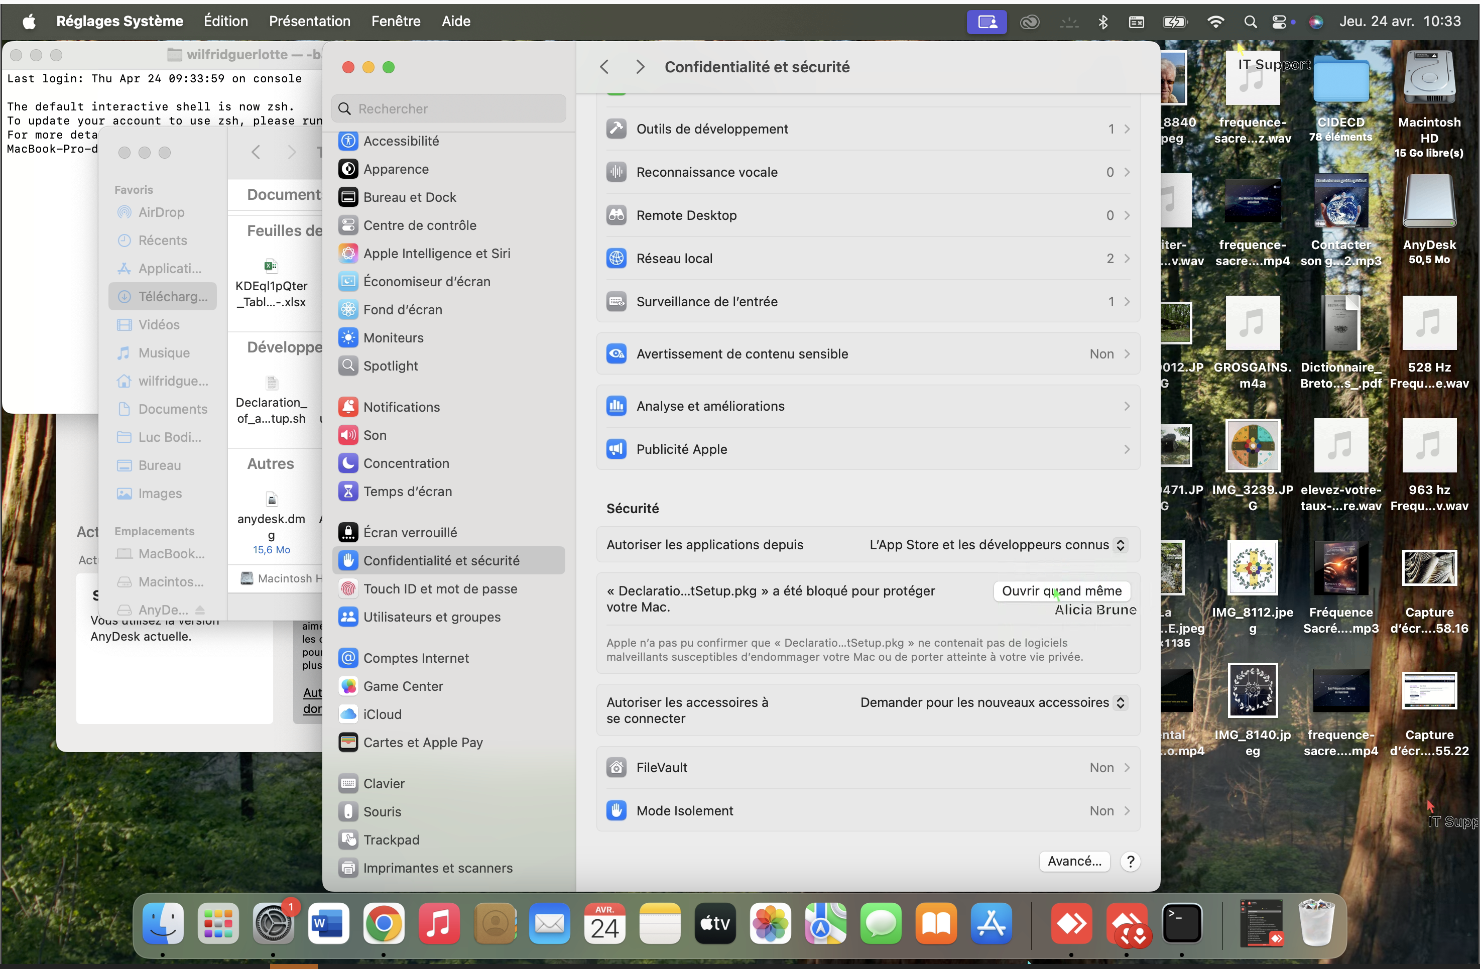This screenshot has width=1480, height=969.
Task: Expand the Autoriser les applications depuis dropdown
Action: 997,545
